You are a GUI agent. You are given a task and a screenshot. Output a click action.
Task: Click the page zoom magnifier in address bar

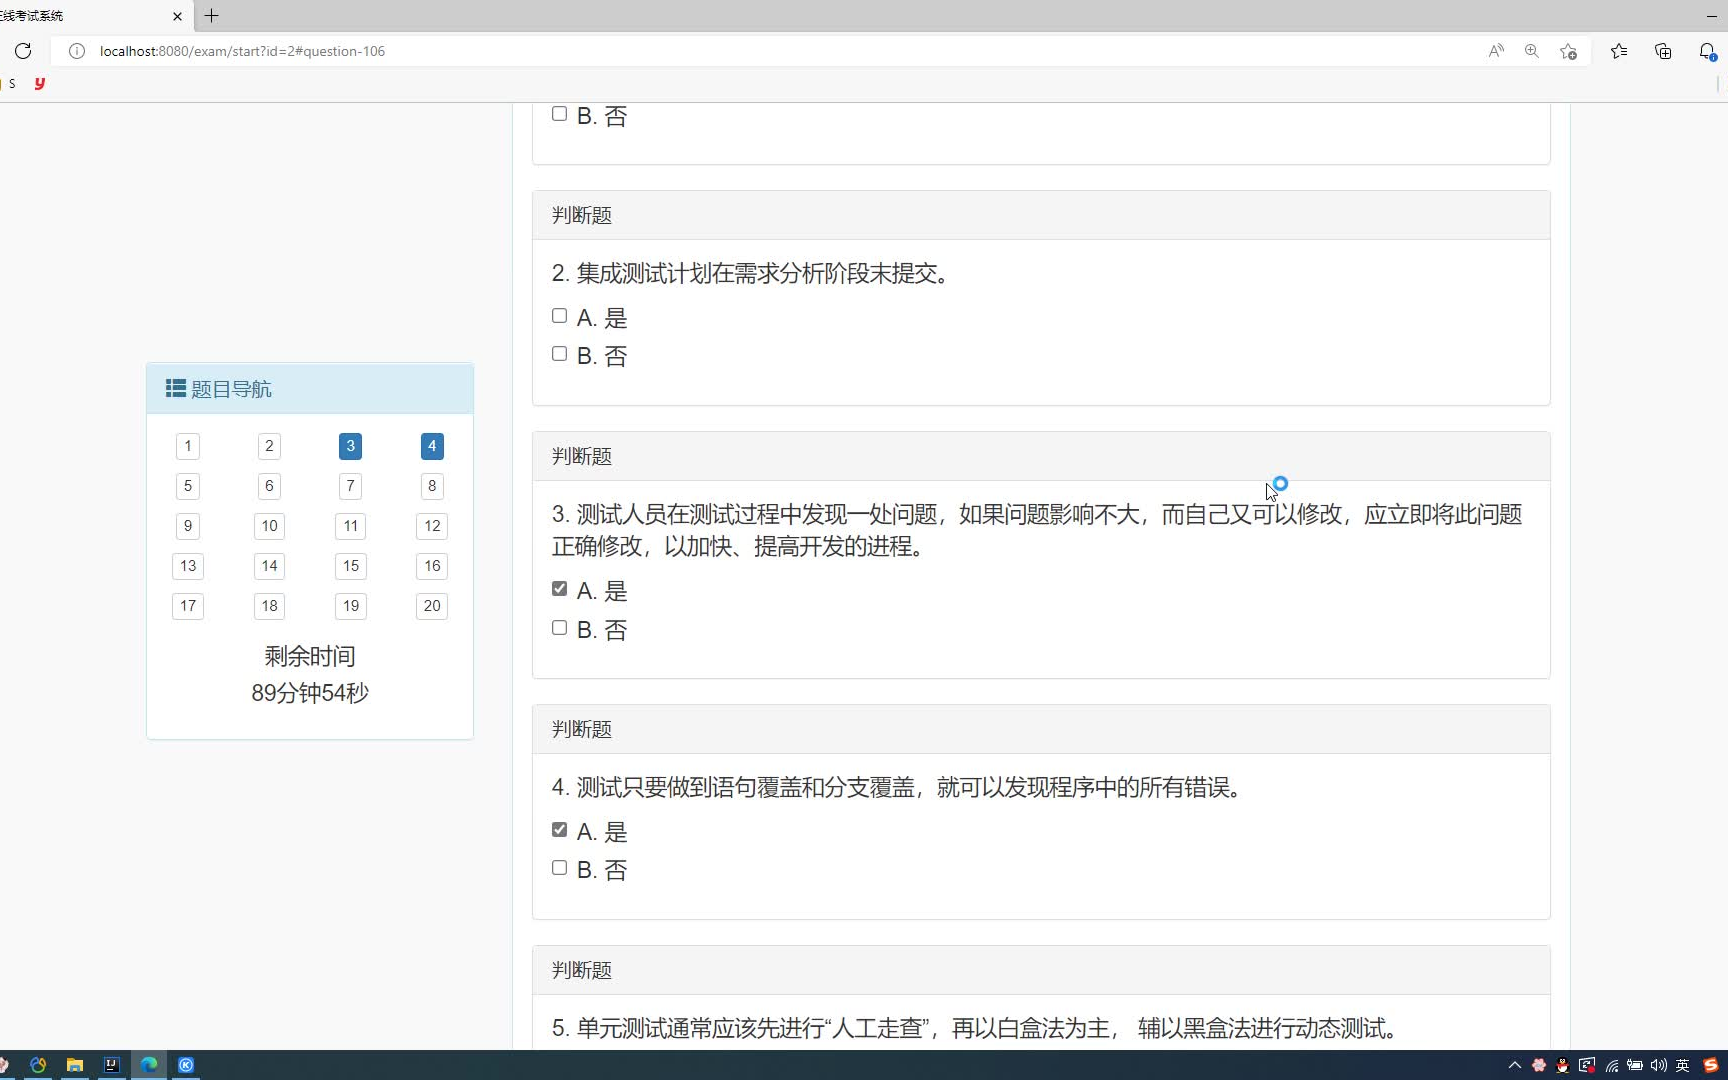click(x=1532, y=51)
